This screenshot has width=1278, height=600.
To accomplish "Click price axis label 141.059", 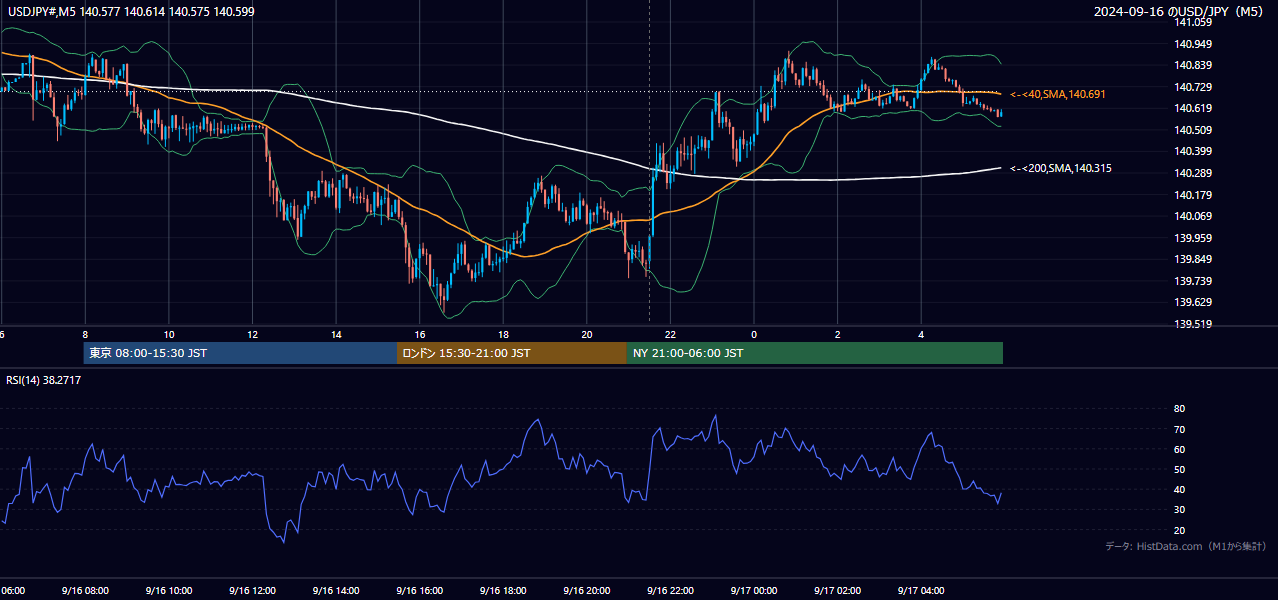I will pos(1192,22).
